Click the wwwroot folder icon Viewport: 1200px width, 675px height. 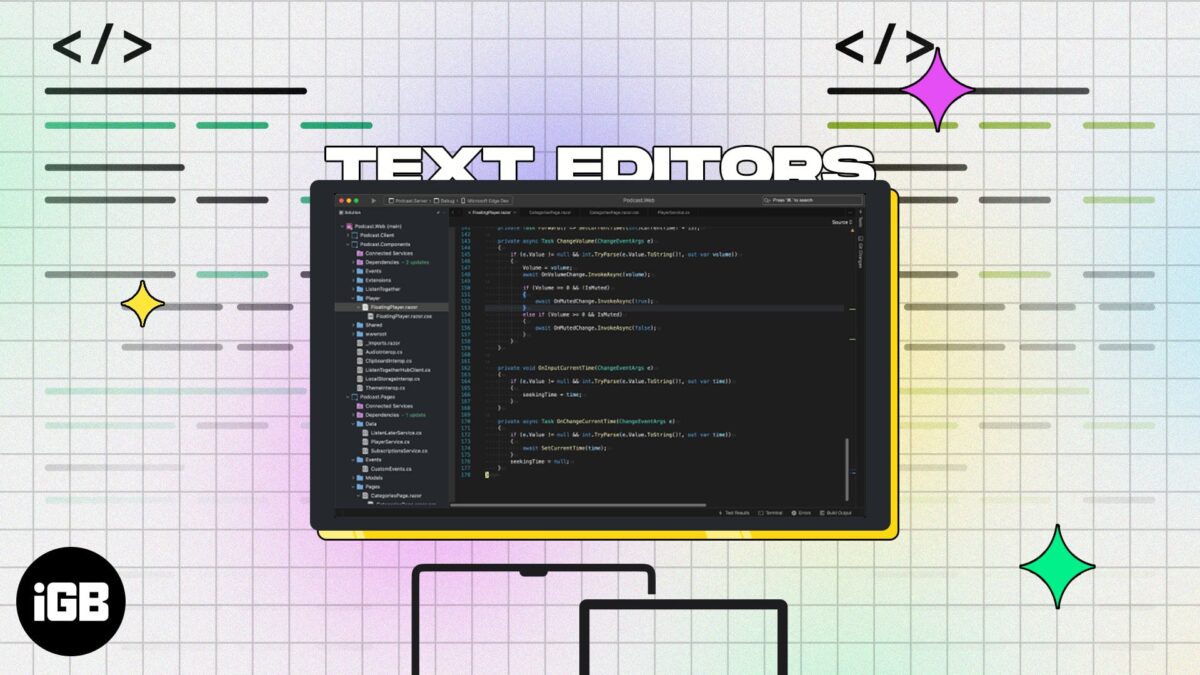[360, 334]
